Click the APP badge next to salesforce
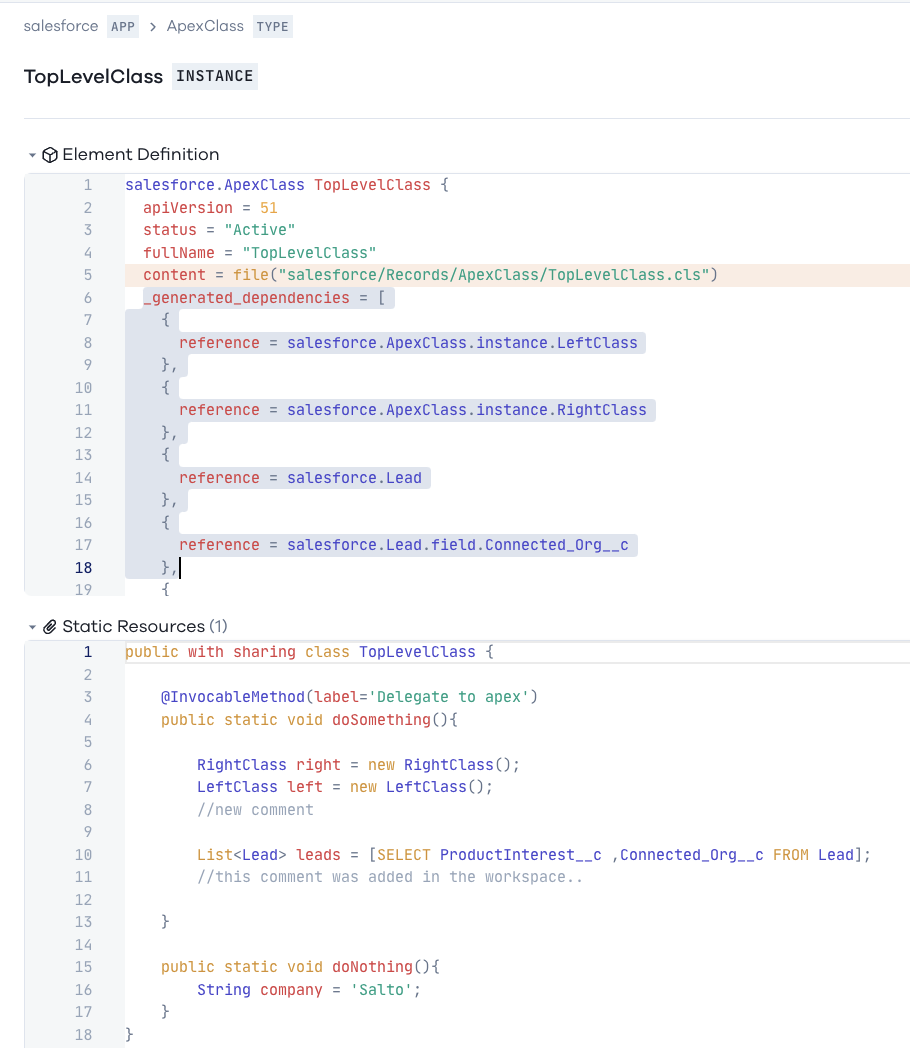The height and width of the screenshot is (1048, 910). pyautogui.click(x=123, y=27)
